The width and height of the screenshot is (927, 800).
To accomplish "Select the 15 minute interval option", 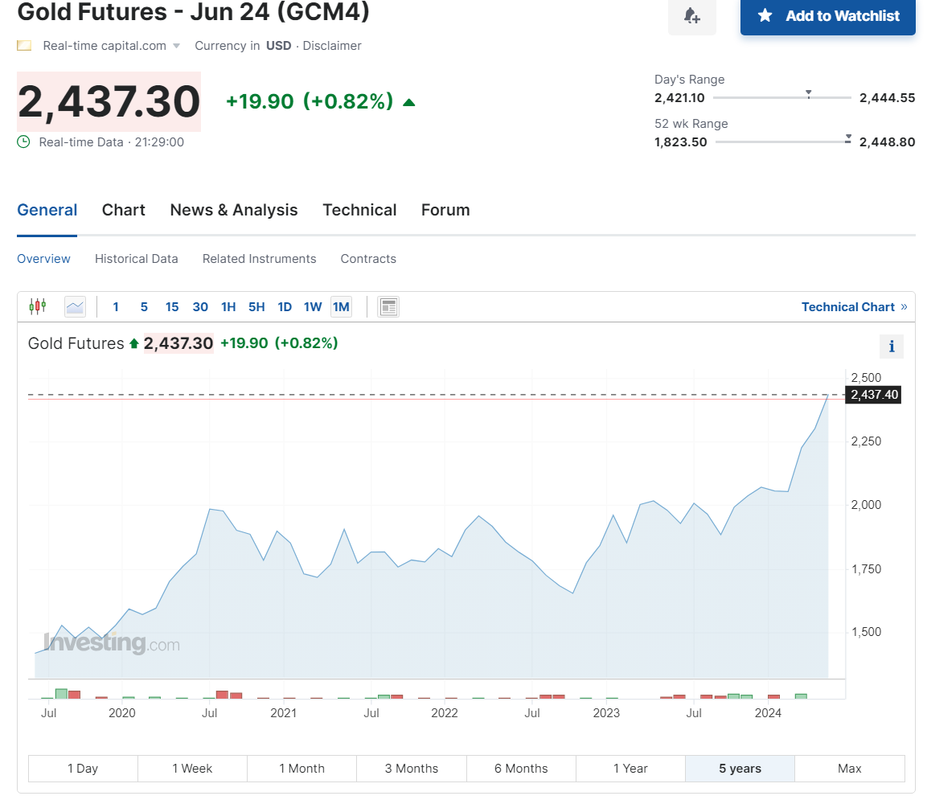I will [172, 307].
